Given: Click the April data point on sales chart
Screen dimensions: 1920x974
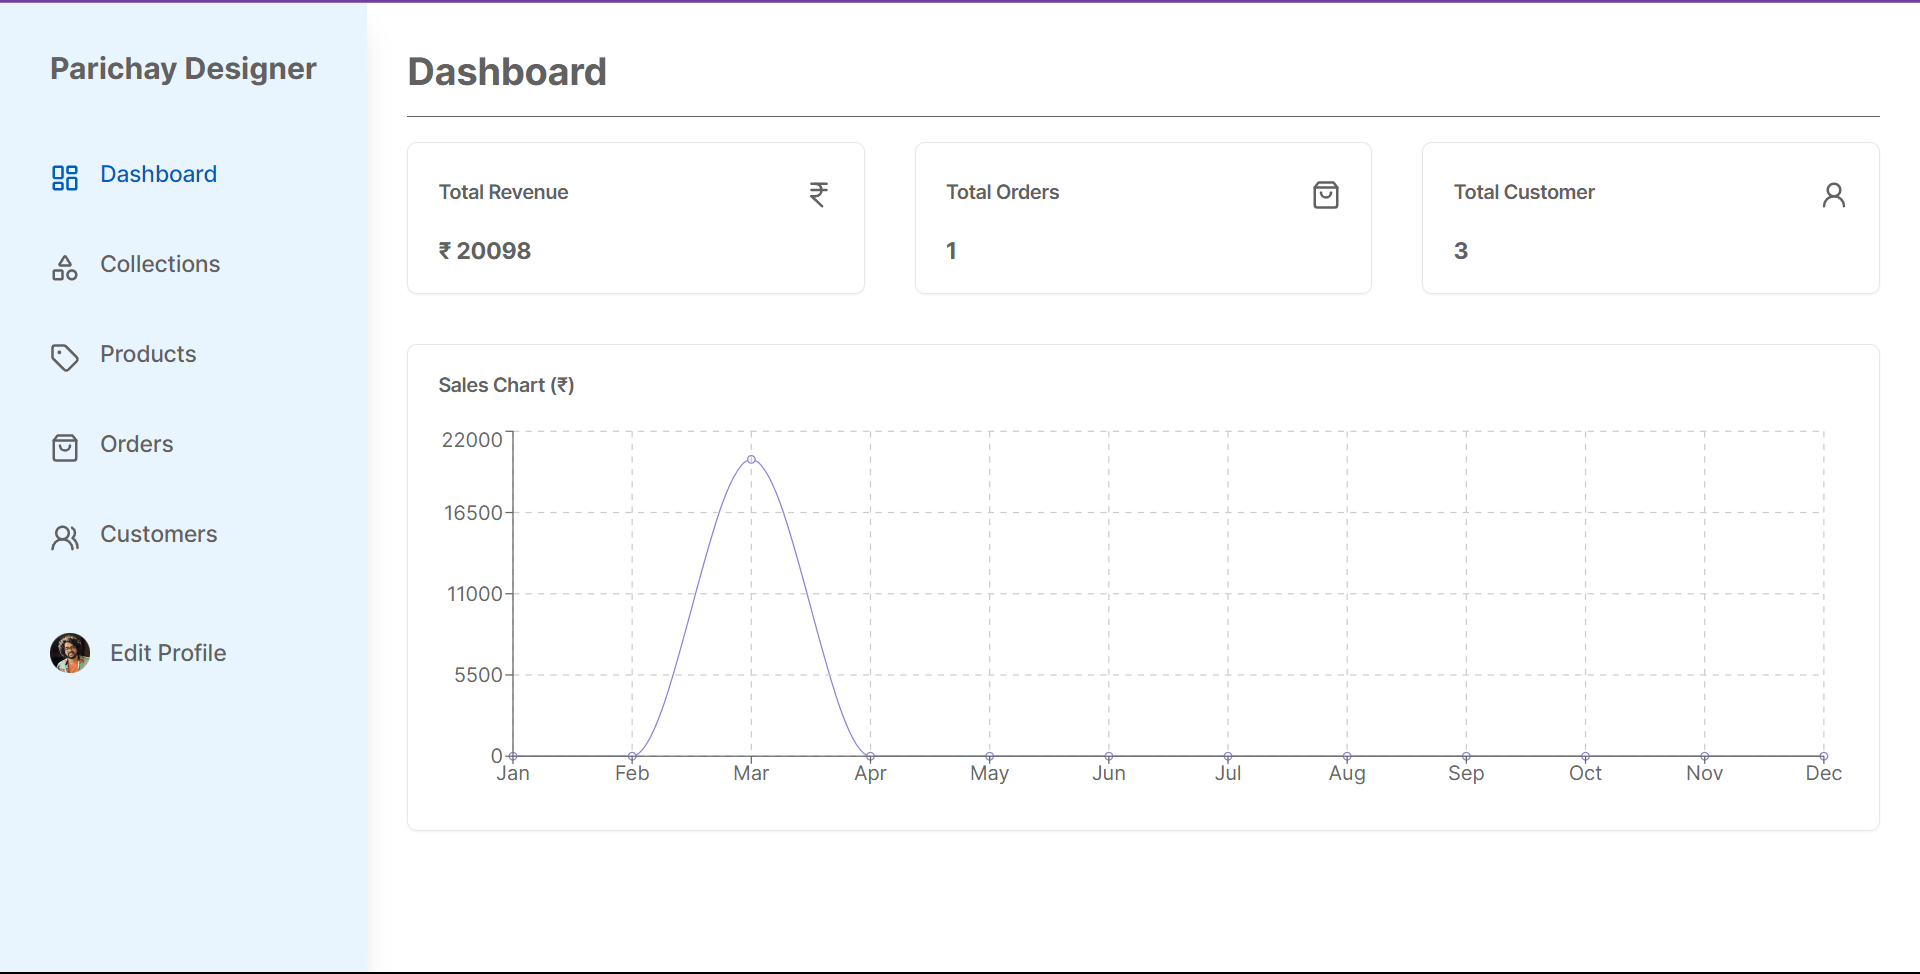Looking at the screenshot, I should pyautogui.click(x=870, y=756).
